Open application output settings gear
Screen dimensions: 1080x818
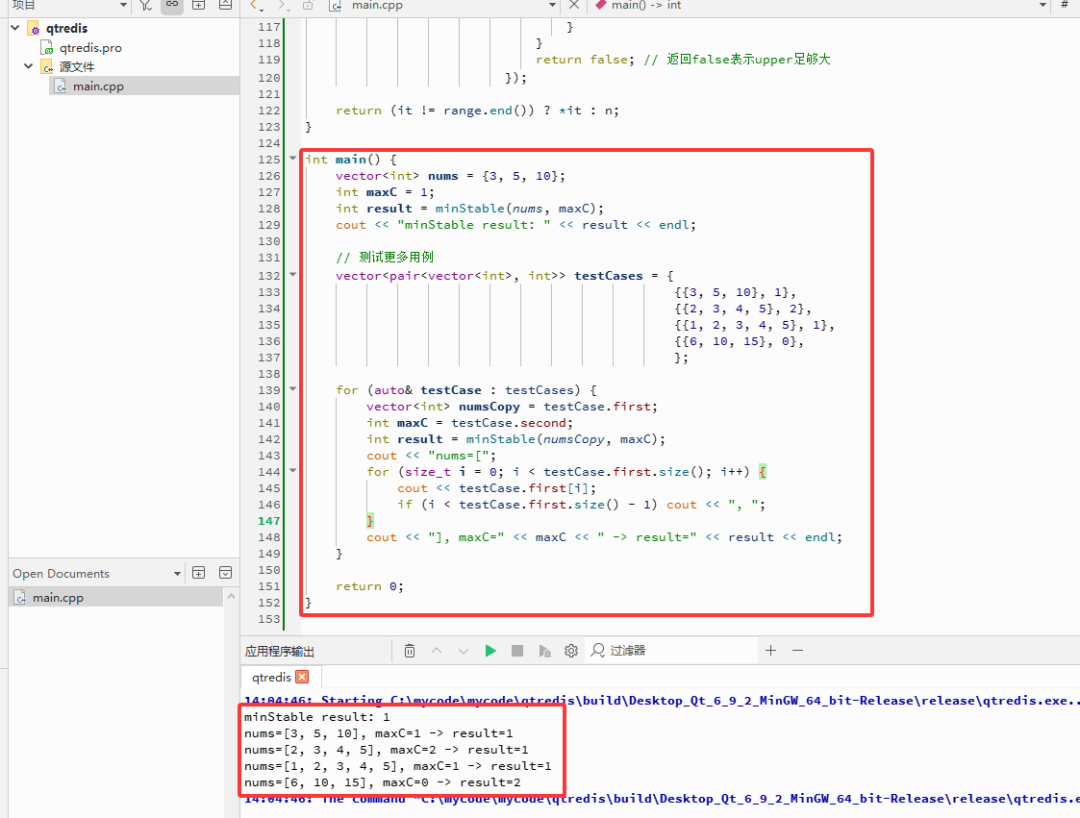point(571,651)
